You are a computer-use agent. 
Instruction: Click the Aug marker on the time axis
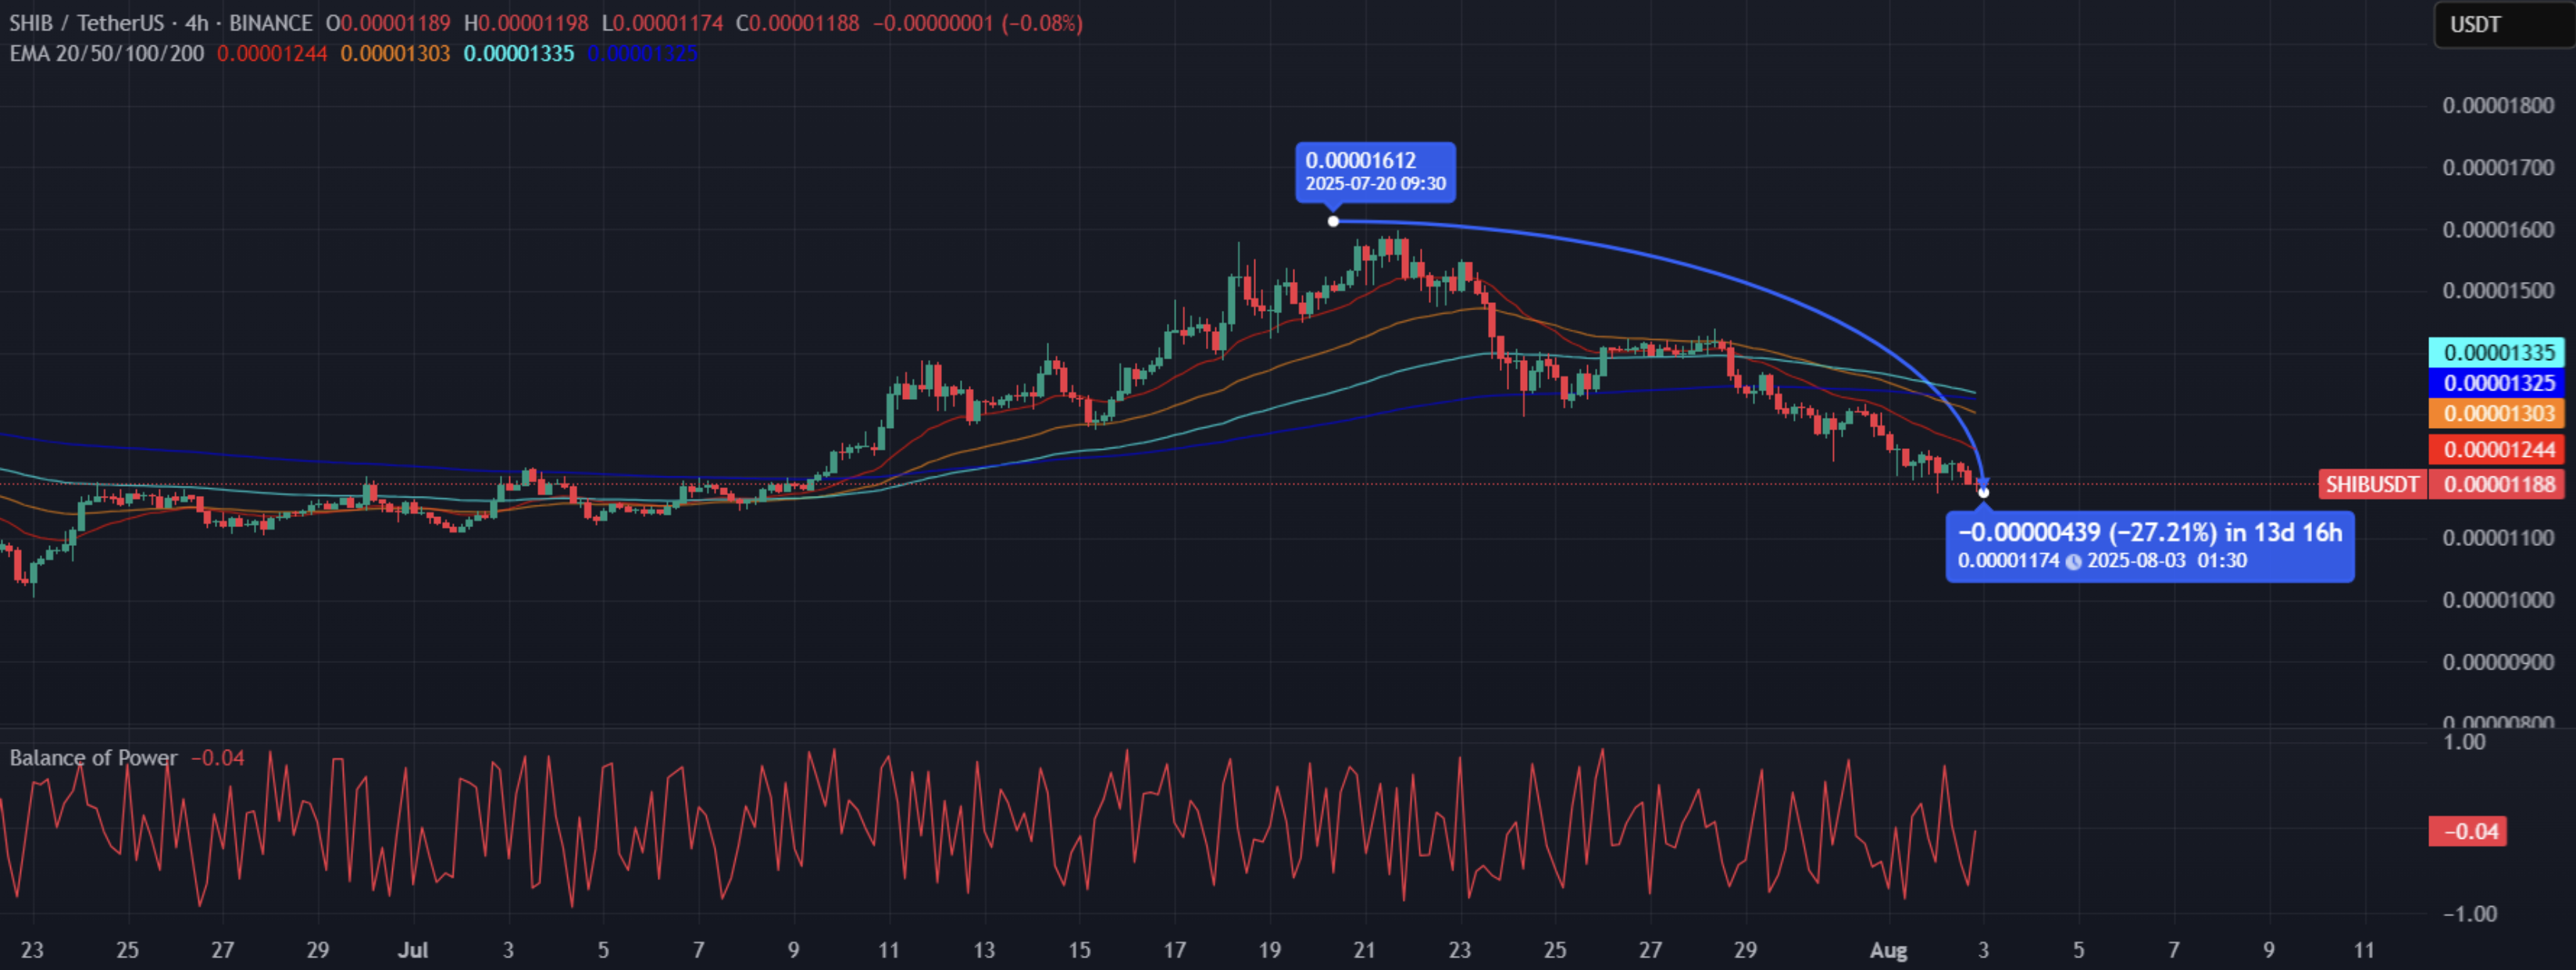[1888, 949]
